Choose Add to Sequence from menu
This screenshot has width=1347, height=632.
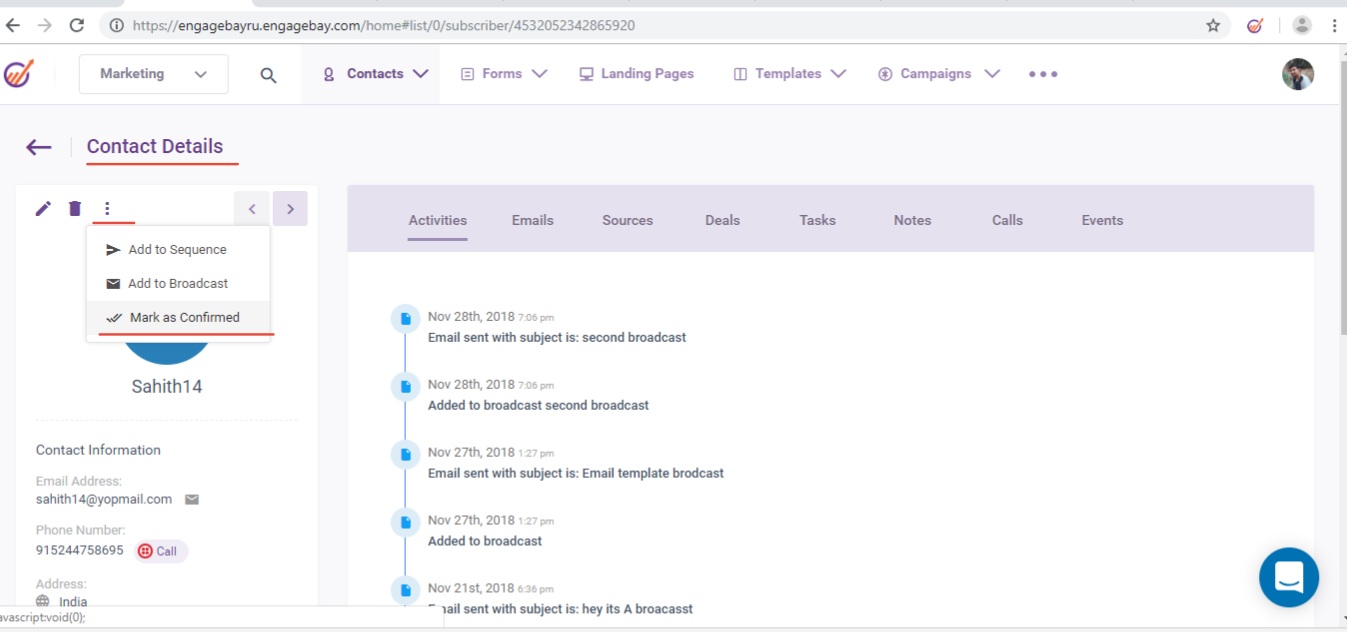click(x=177, y=250)
